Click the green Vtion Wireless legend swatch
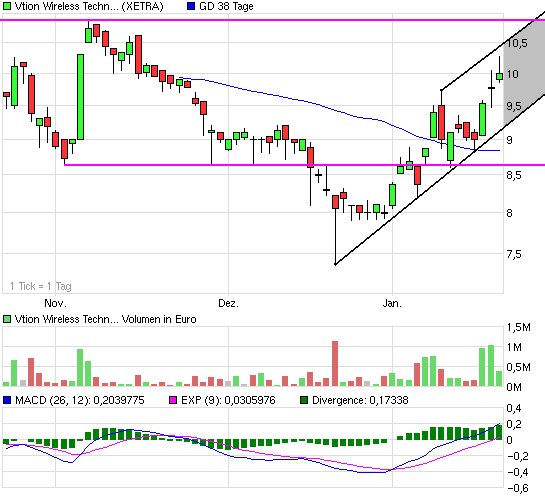Image resolution: width=545 pixels, height=496 pixels. pos(7,6)
